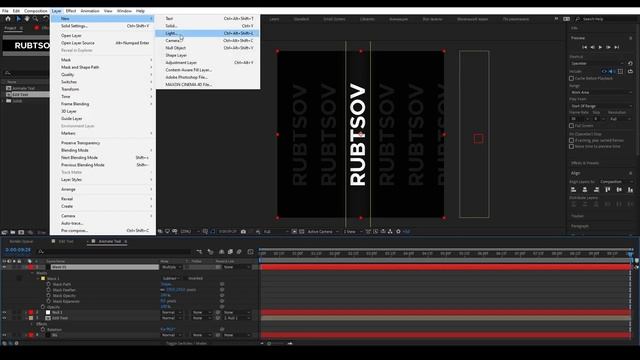Open the preview Shortcut dropdown

click(597, 64)
